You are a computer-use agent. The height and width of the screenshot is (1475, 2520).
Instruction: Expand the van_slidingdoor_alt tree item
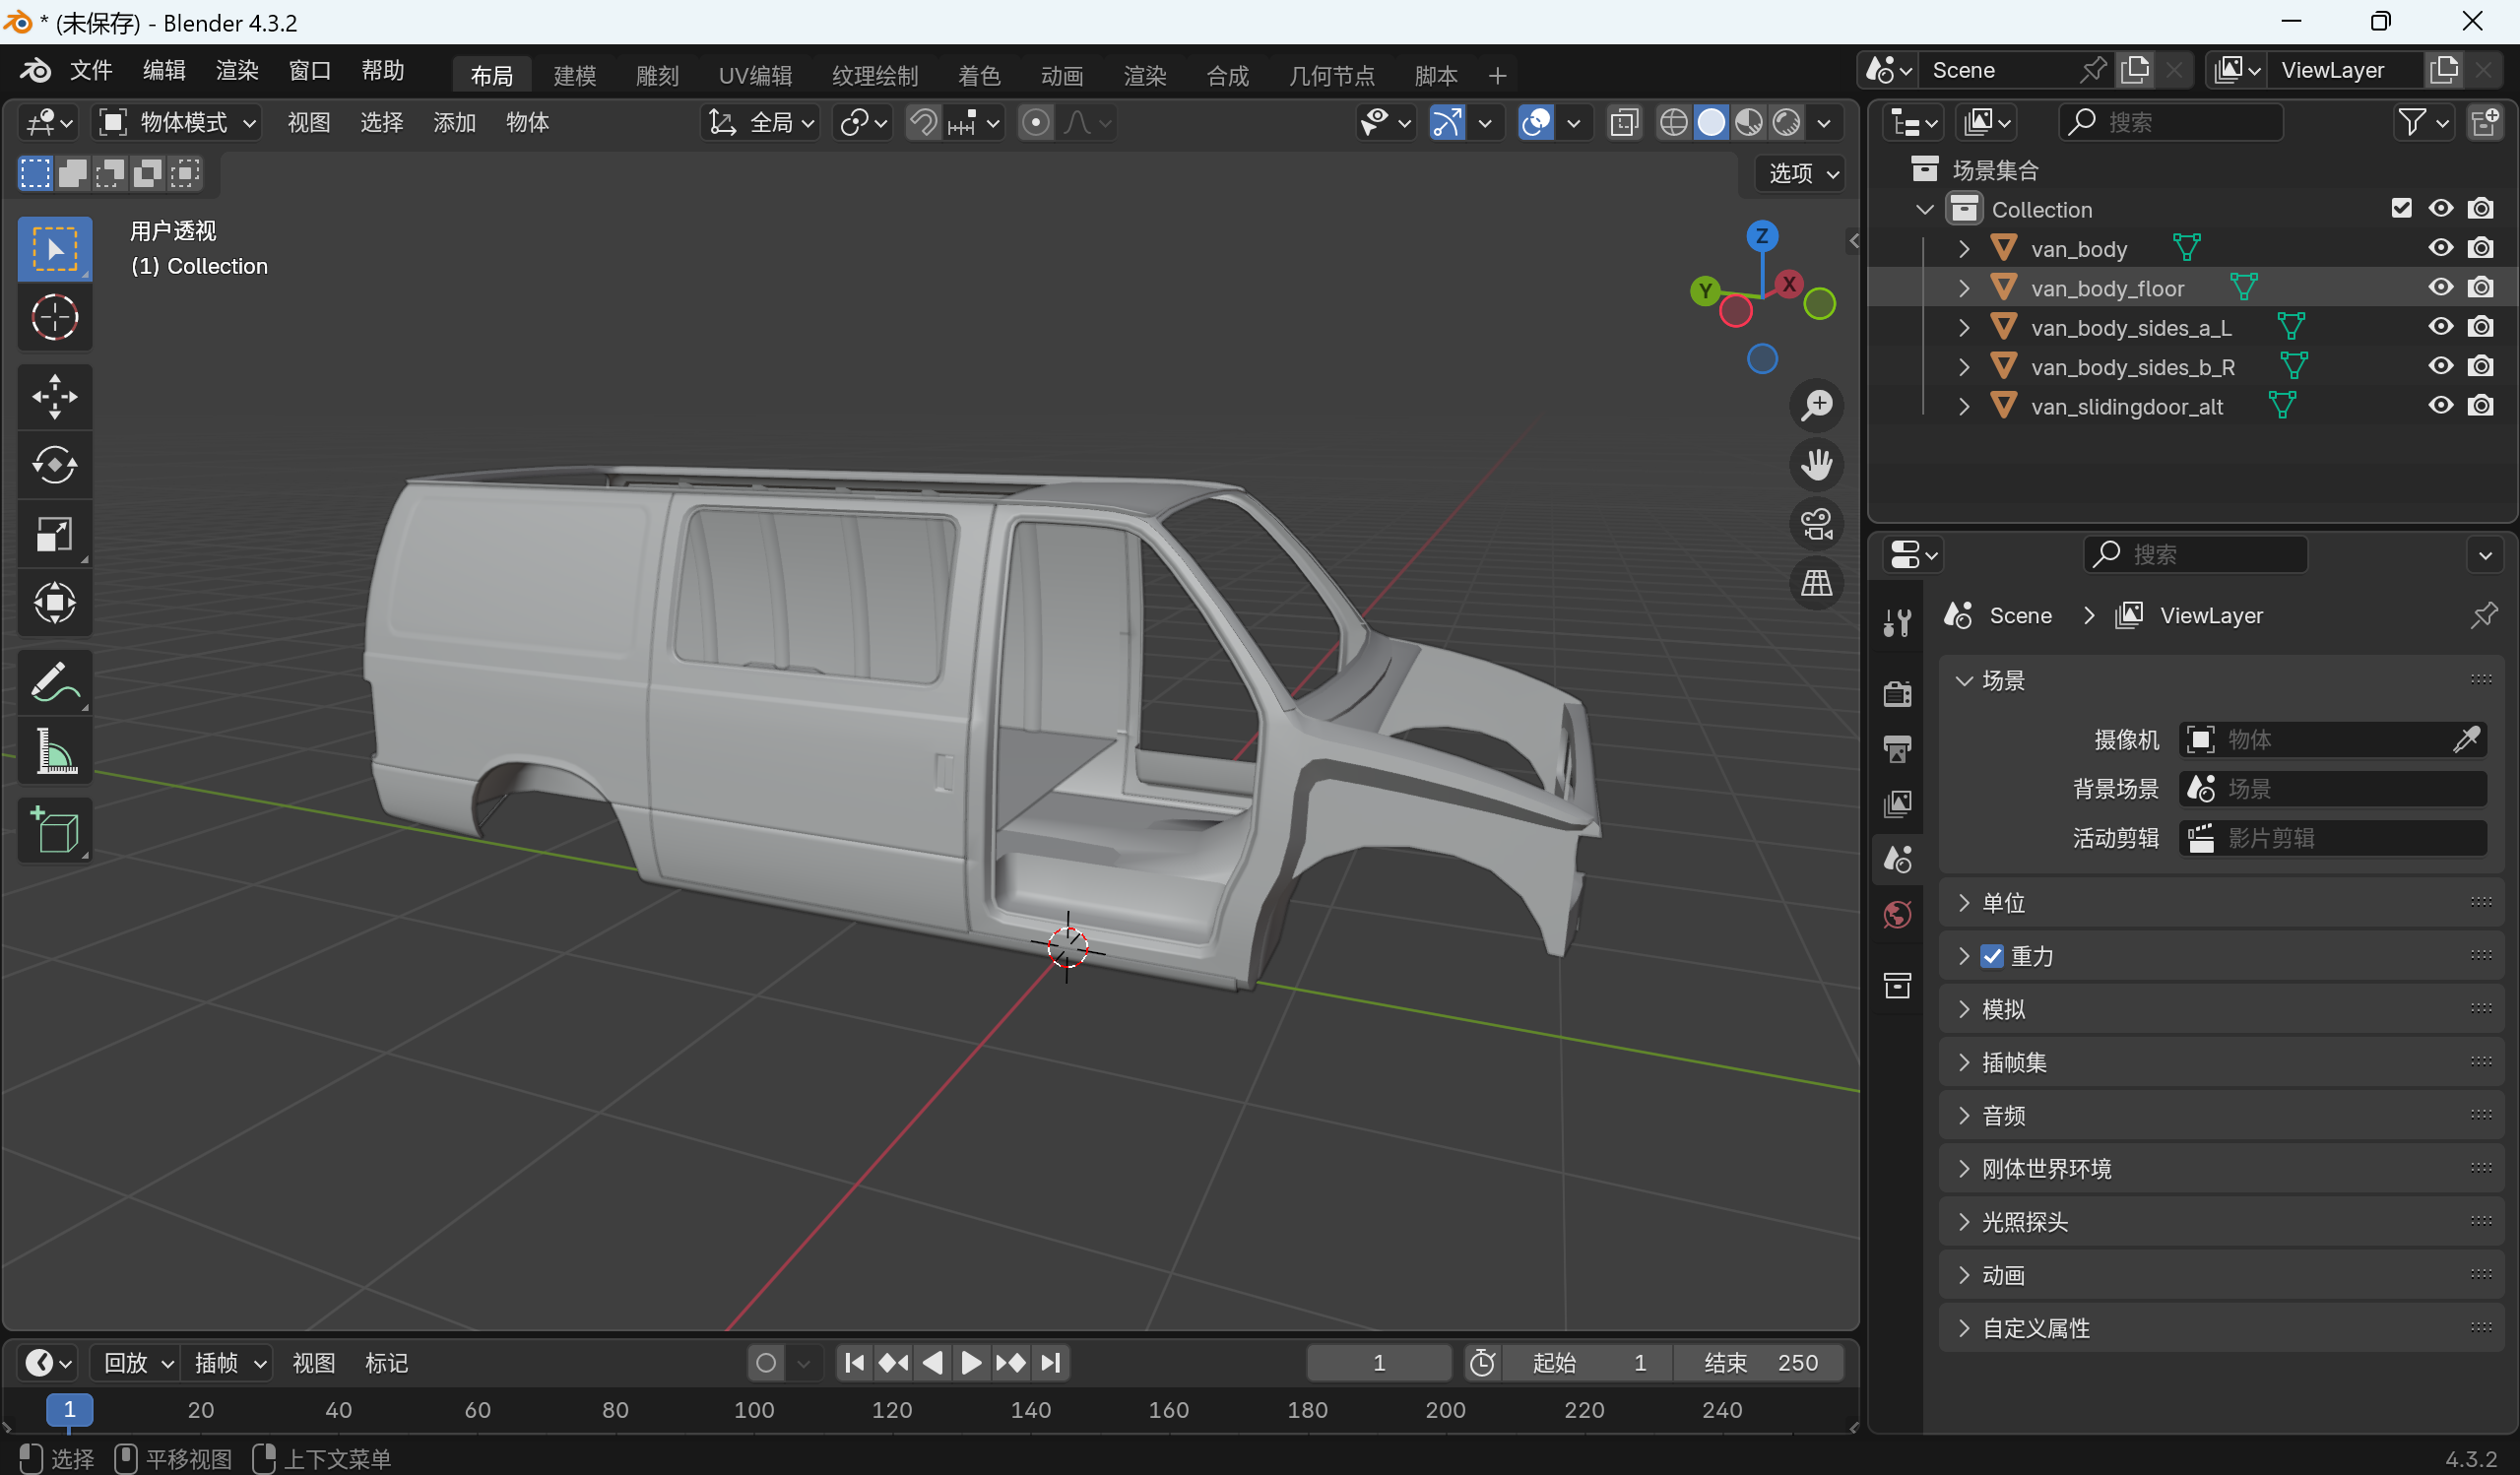[x=1964, y=407]
